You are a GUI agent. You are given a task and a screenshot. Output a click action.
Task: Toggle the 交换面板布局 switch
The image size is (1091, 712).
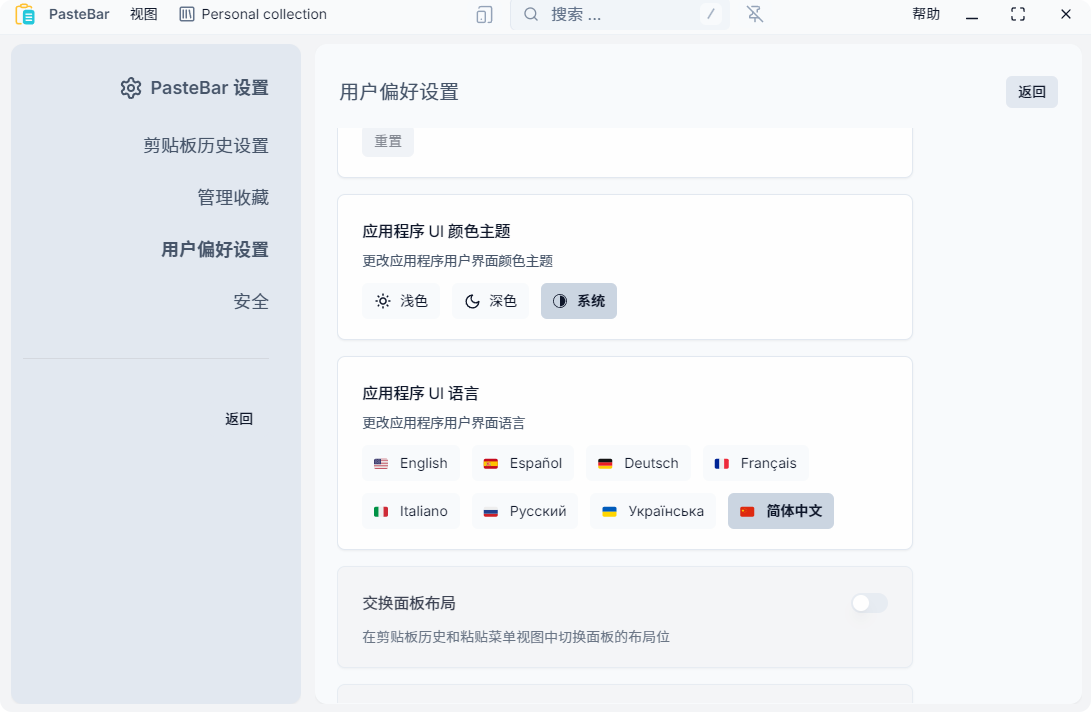(x=869, y=603)
